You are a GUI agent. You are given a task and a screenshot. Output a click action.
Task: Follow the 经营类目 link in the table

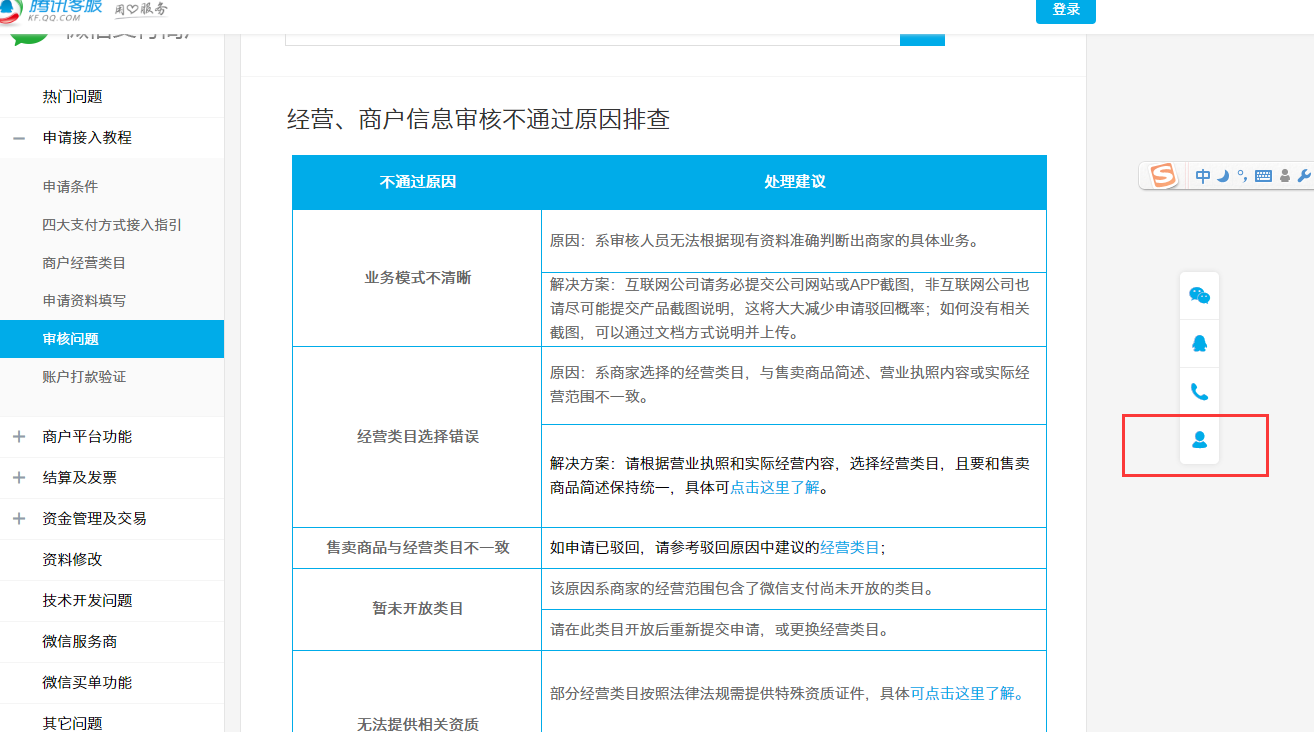pyautogui.click(x=850, y=548)
